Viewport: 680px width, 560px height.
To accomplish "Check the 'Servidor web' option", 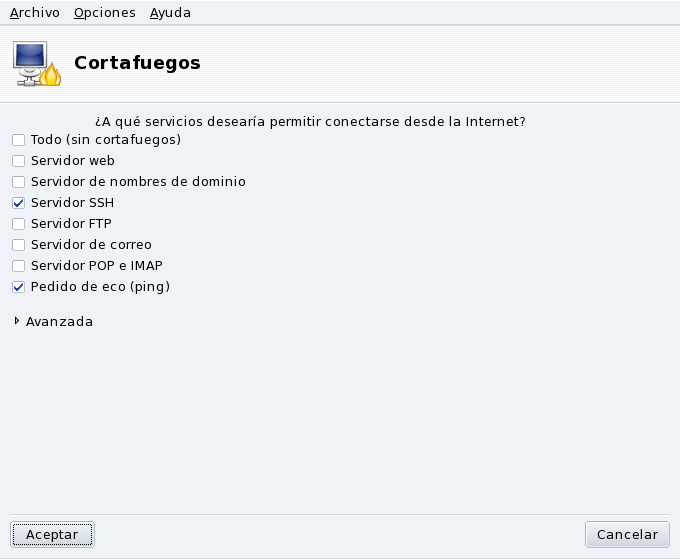I will pos(18,161).
